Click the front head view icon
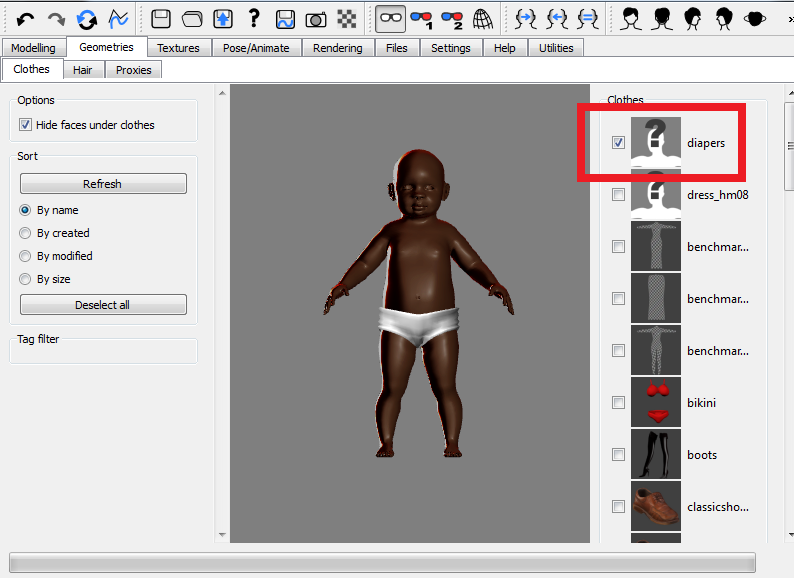This screenshot has height=578, width=794. (x=631, y=19)
